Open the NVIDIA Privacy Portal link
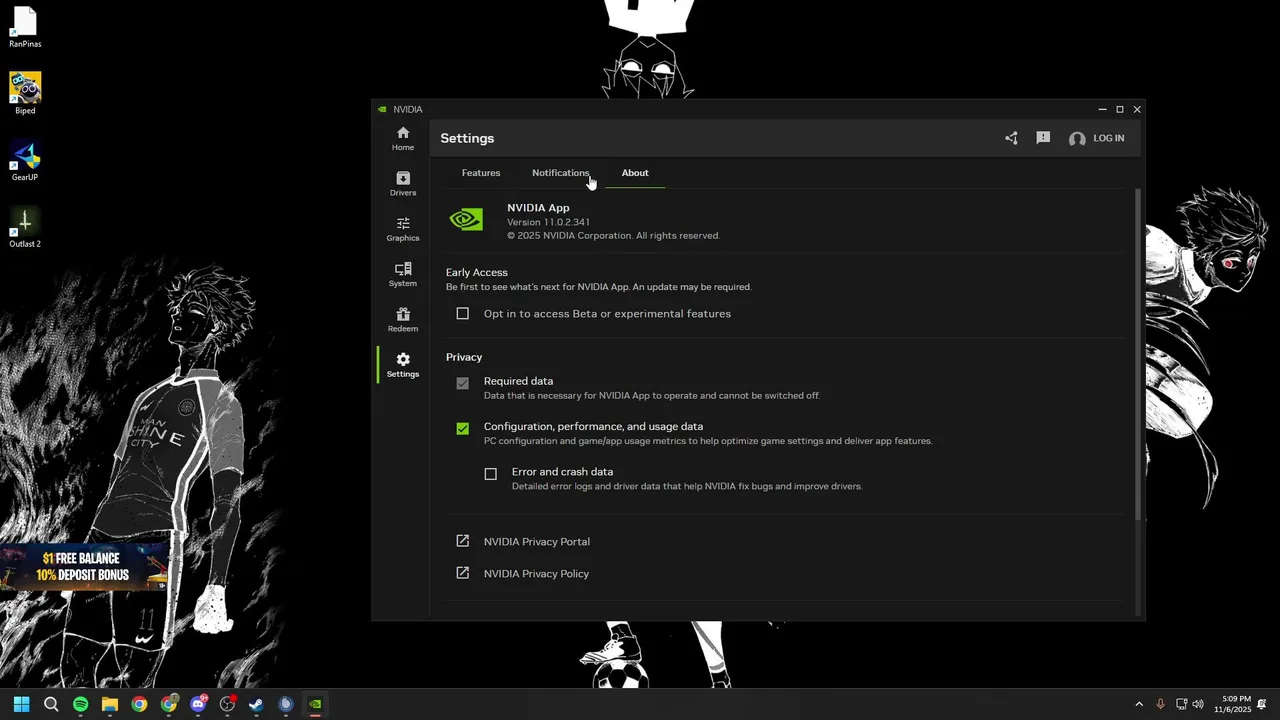This screenshot has width=1280, height=720. [x=537, y=542]
